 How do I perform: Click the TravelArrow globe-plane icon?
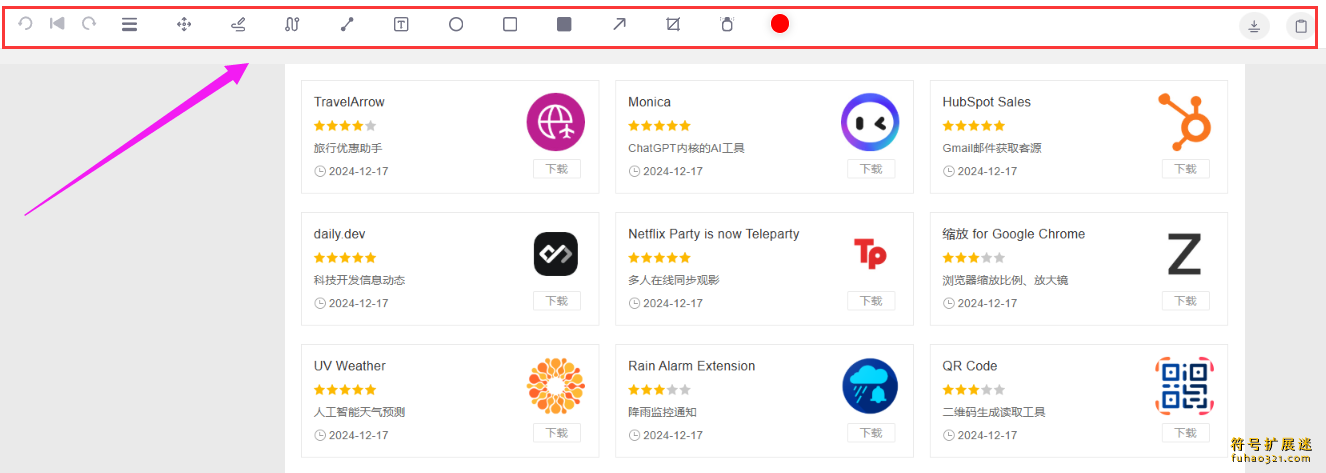point(556,122)
